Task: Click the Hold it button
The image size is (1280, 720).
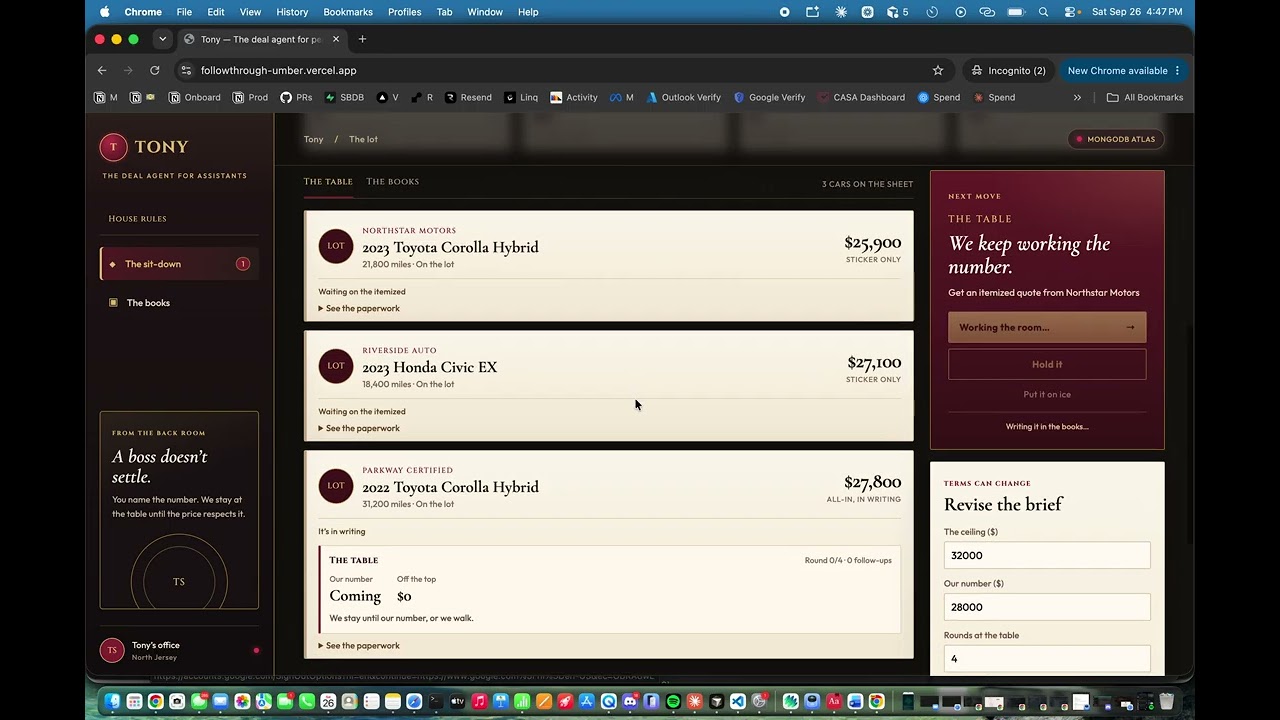Action: [1047, 365]
